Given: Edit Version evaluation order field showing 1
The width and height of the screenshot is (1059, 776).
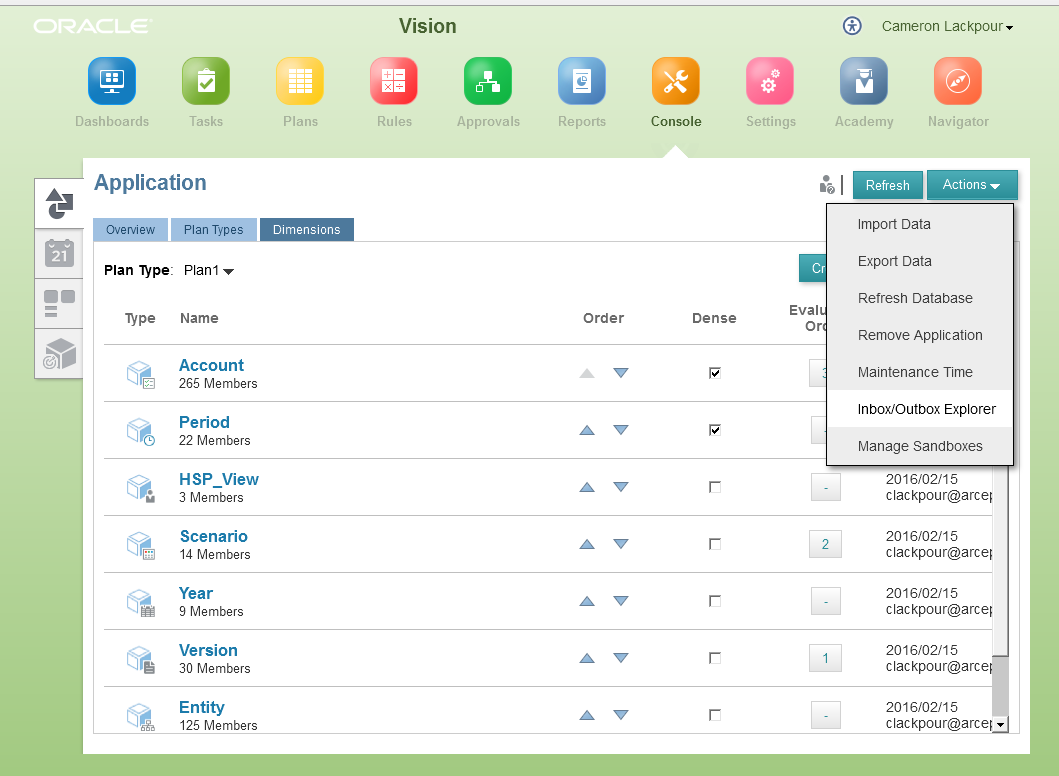Looking at the screenshot, I should click(825, 658).
